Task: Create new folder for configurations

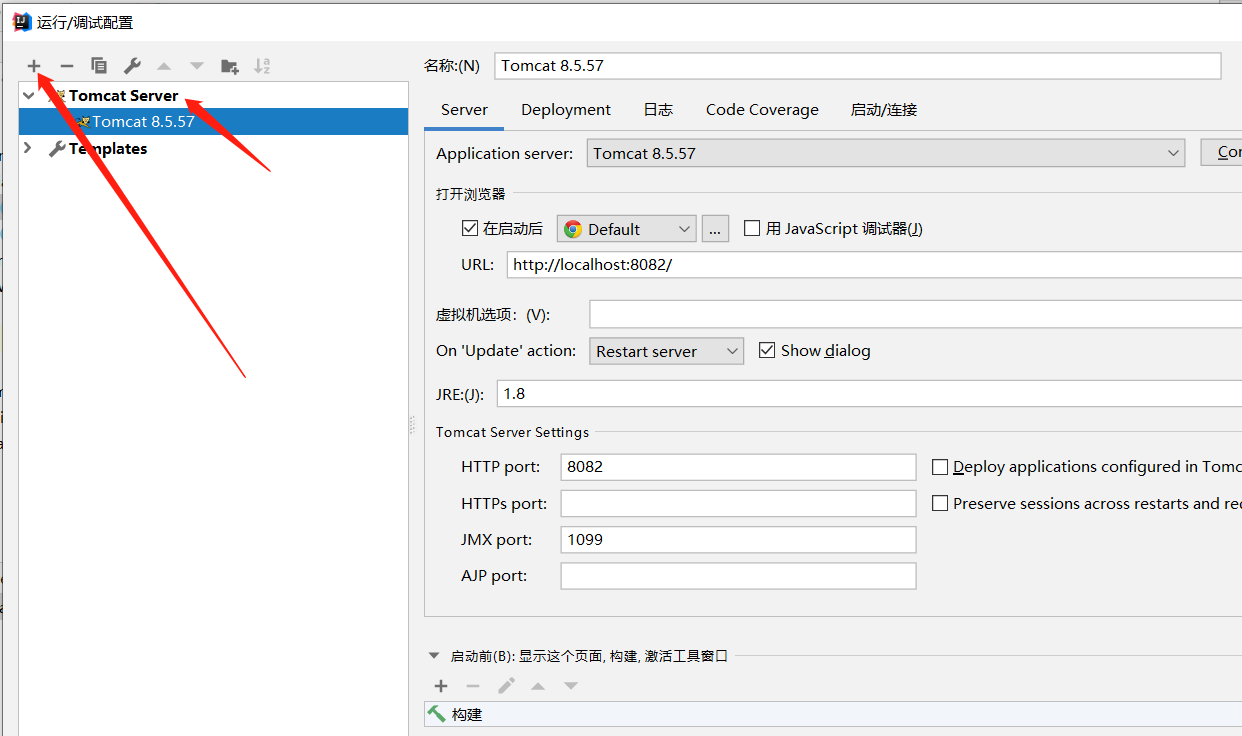Action: [230, 66]
